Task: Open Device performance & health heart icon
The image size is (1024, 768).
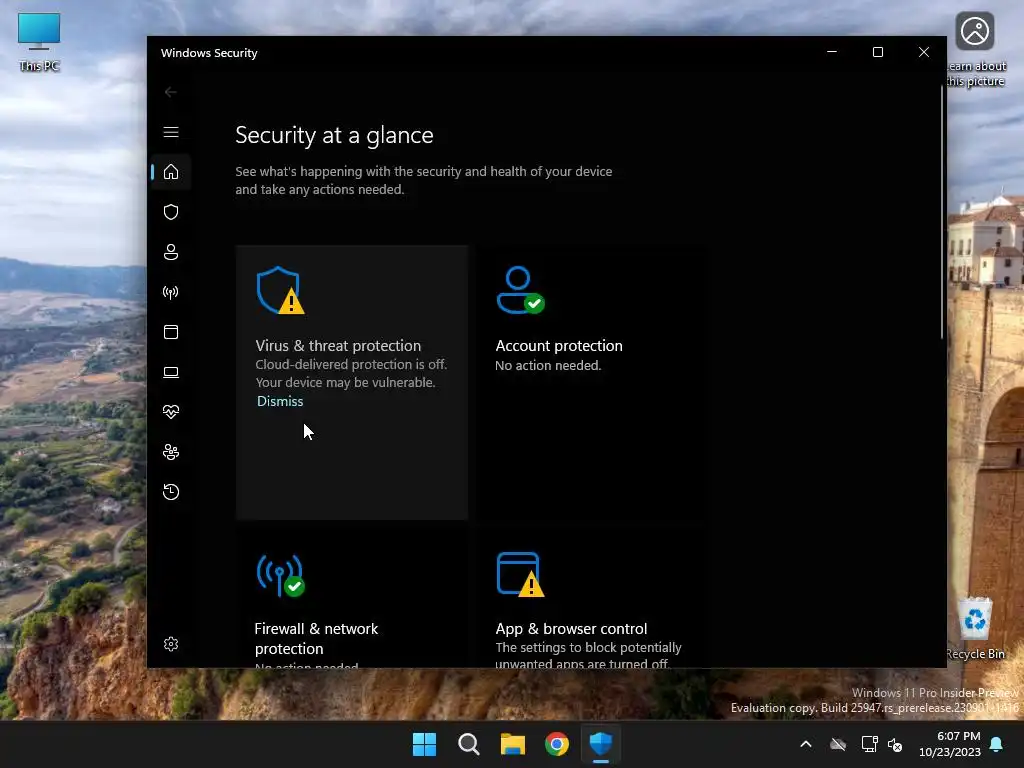Action: pos(170,412)
